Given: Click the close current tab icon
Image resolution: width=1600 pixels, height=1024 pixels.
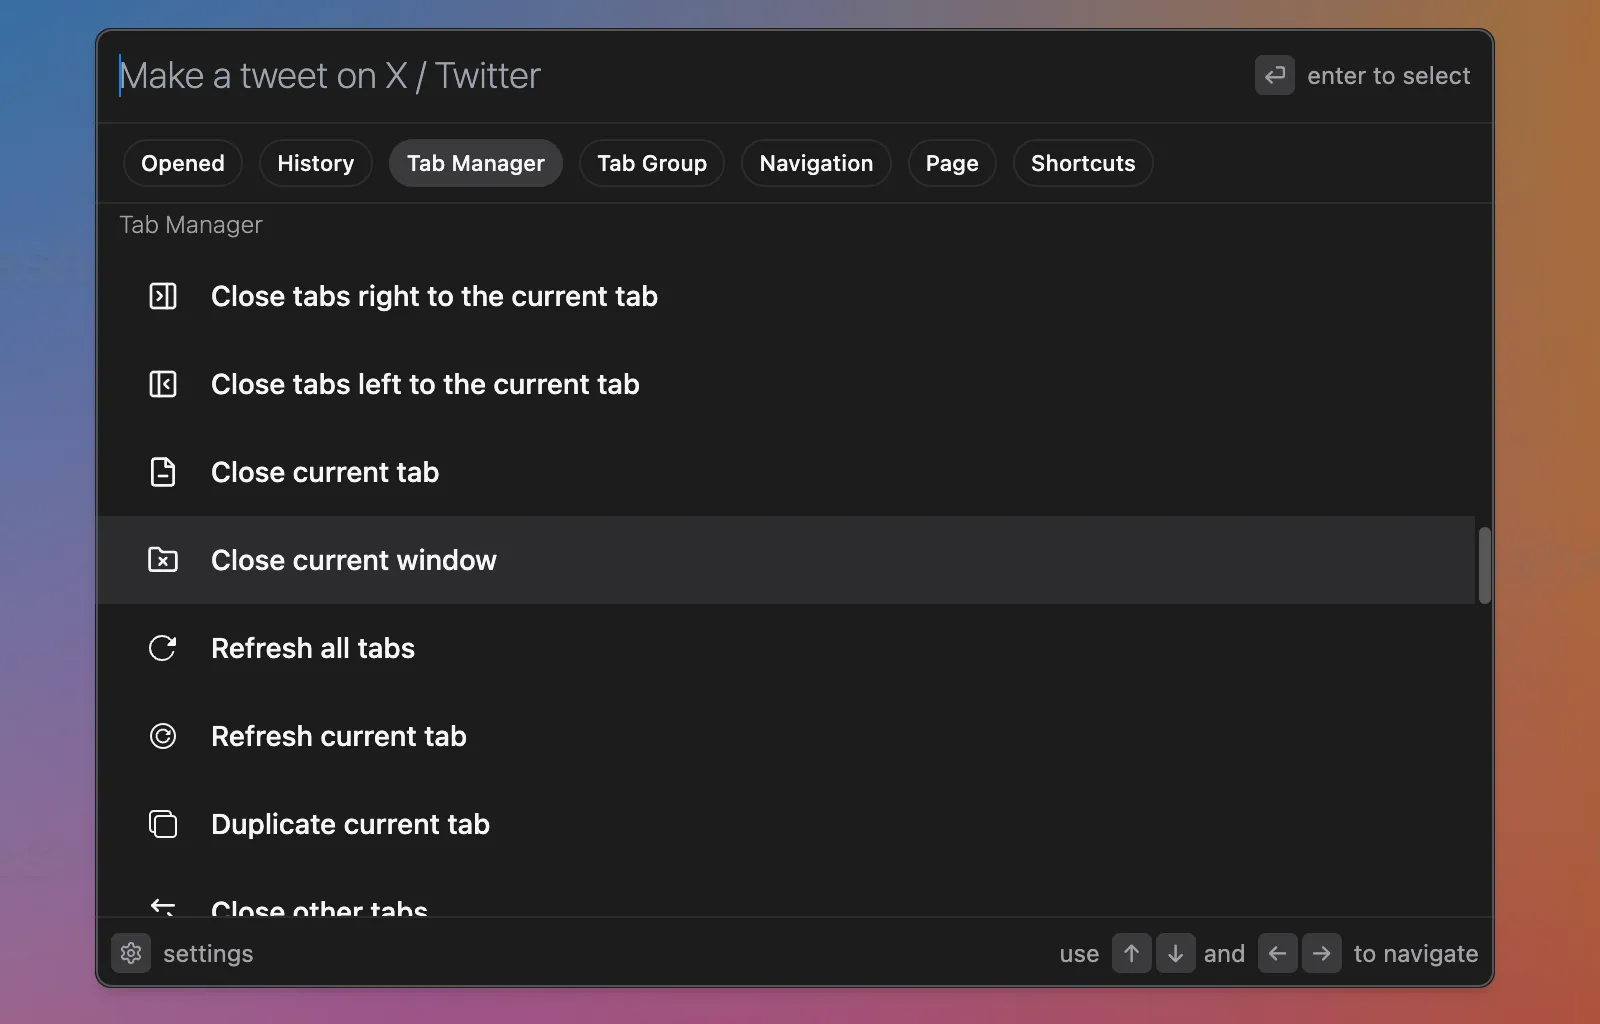Looking at the screenshot, I should (x=163, y=472).
